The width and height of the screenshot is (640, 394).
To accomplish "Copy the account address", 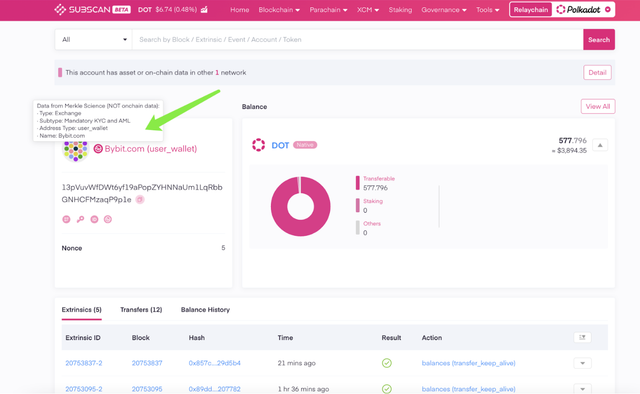I will [x=140, y=200].
